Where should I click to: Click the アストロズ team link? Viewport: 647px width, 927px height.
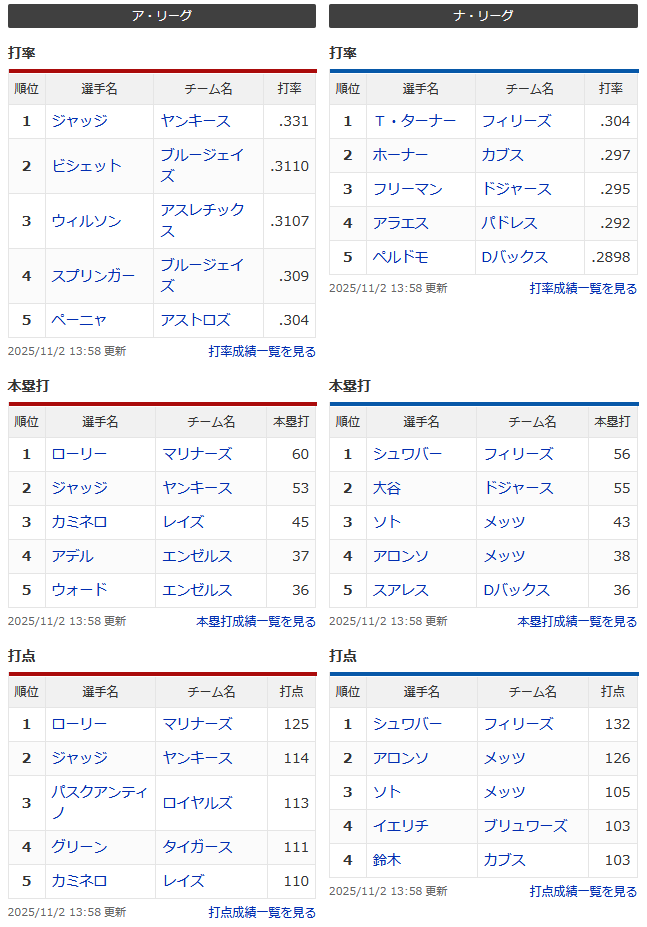point(195,321)
